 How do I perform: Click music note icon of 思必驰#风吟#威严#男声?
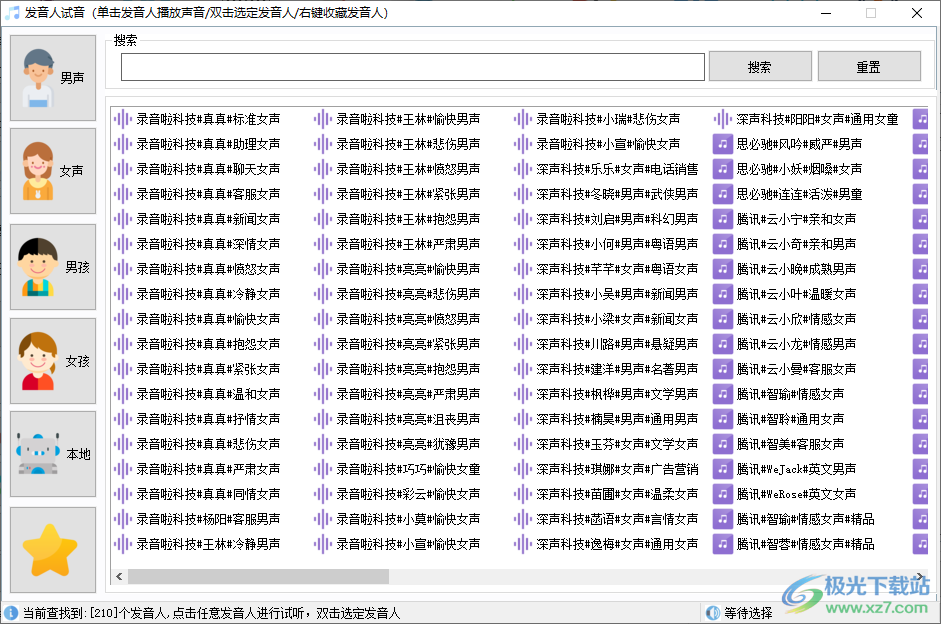723,144
